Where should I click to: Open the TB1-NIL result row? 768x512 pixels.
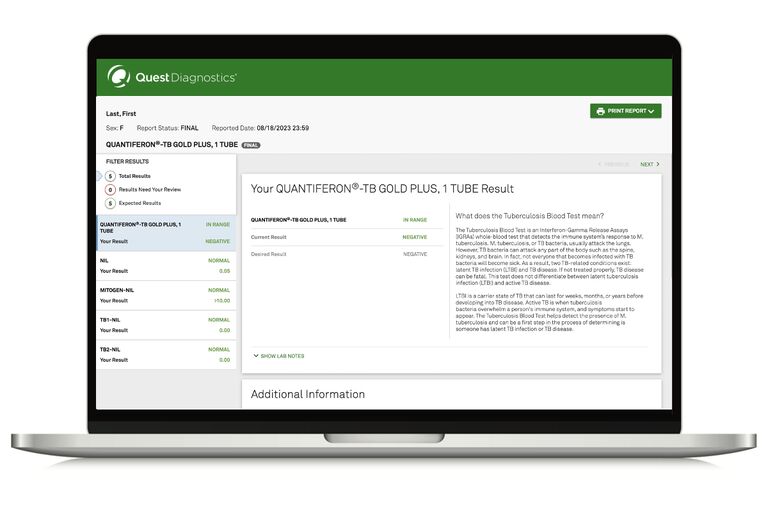pos(165,325)
